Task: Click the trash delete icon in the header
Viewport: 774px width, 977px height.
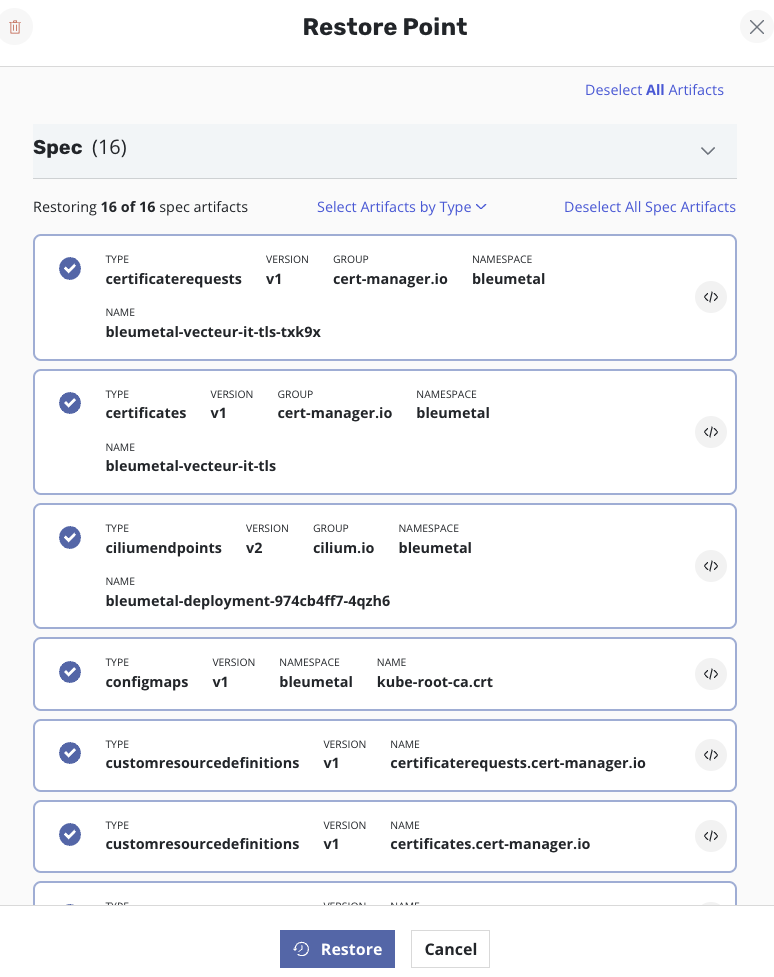Action: tap(15, 27)
